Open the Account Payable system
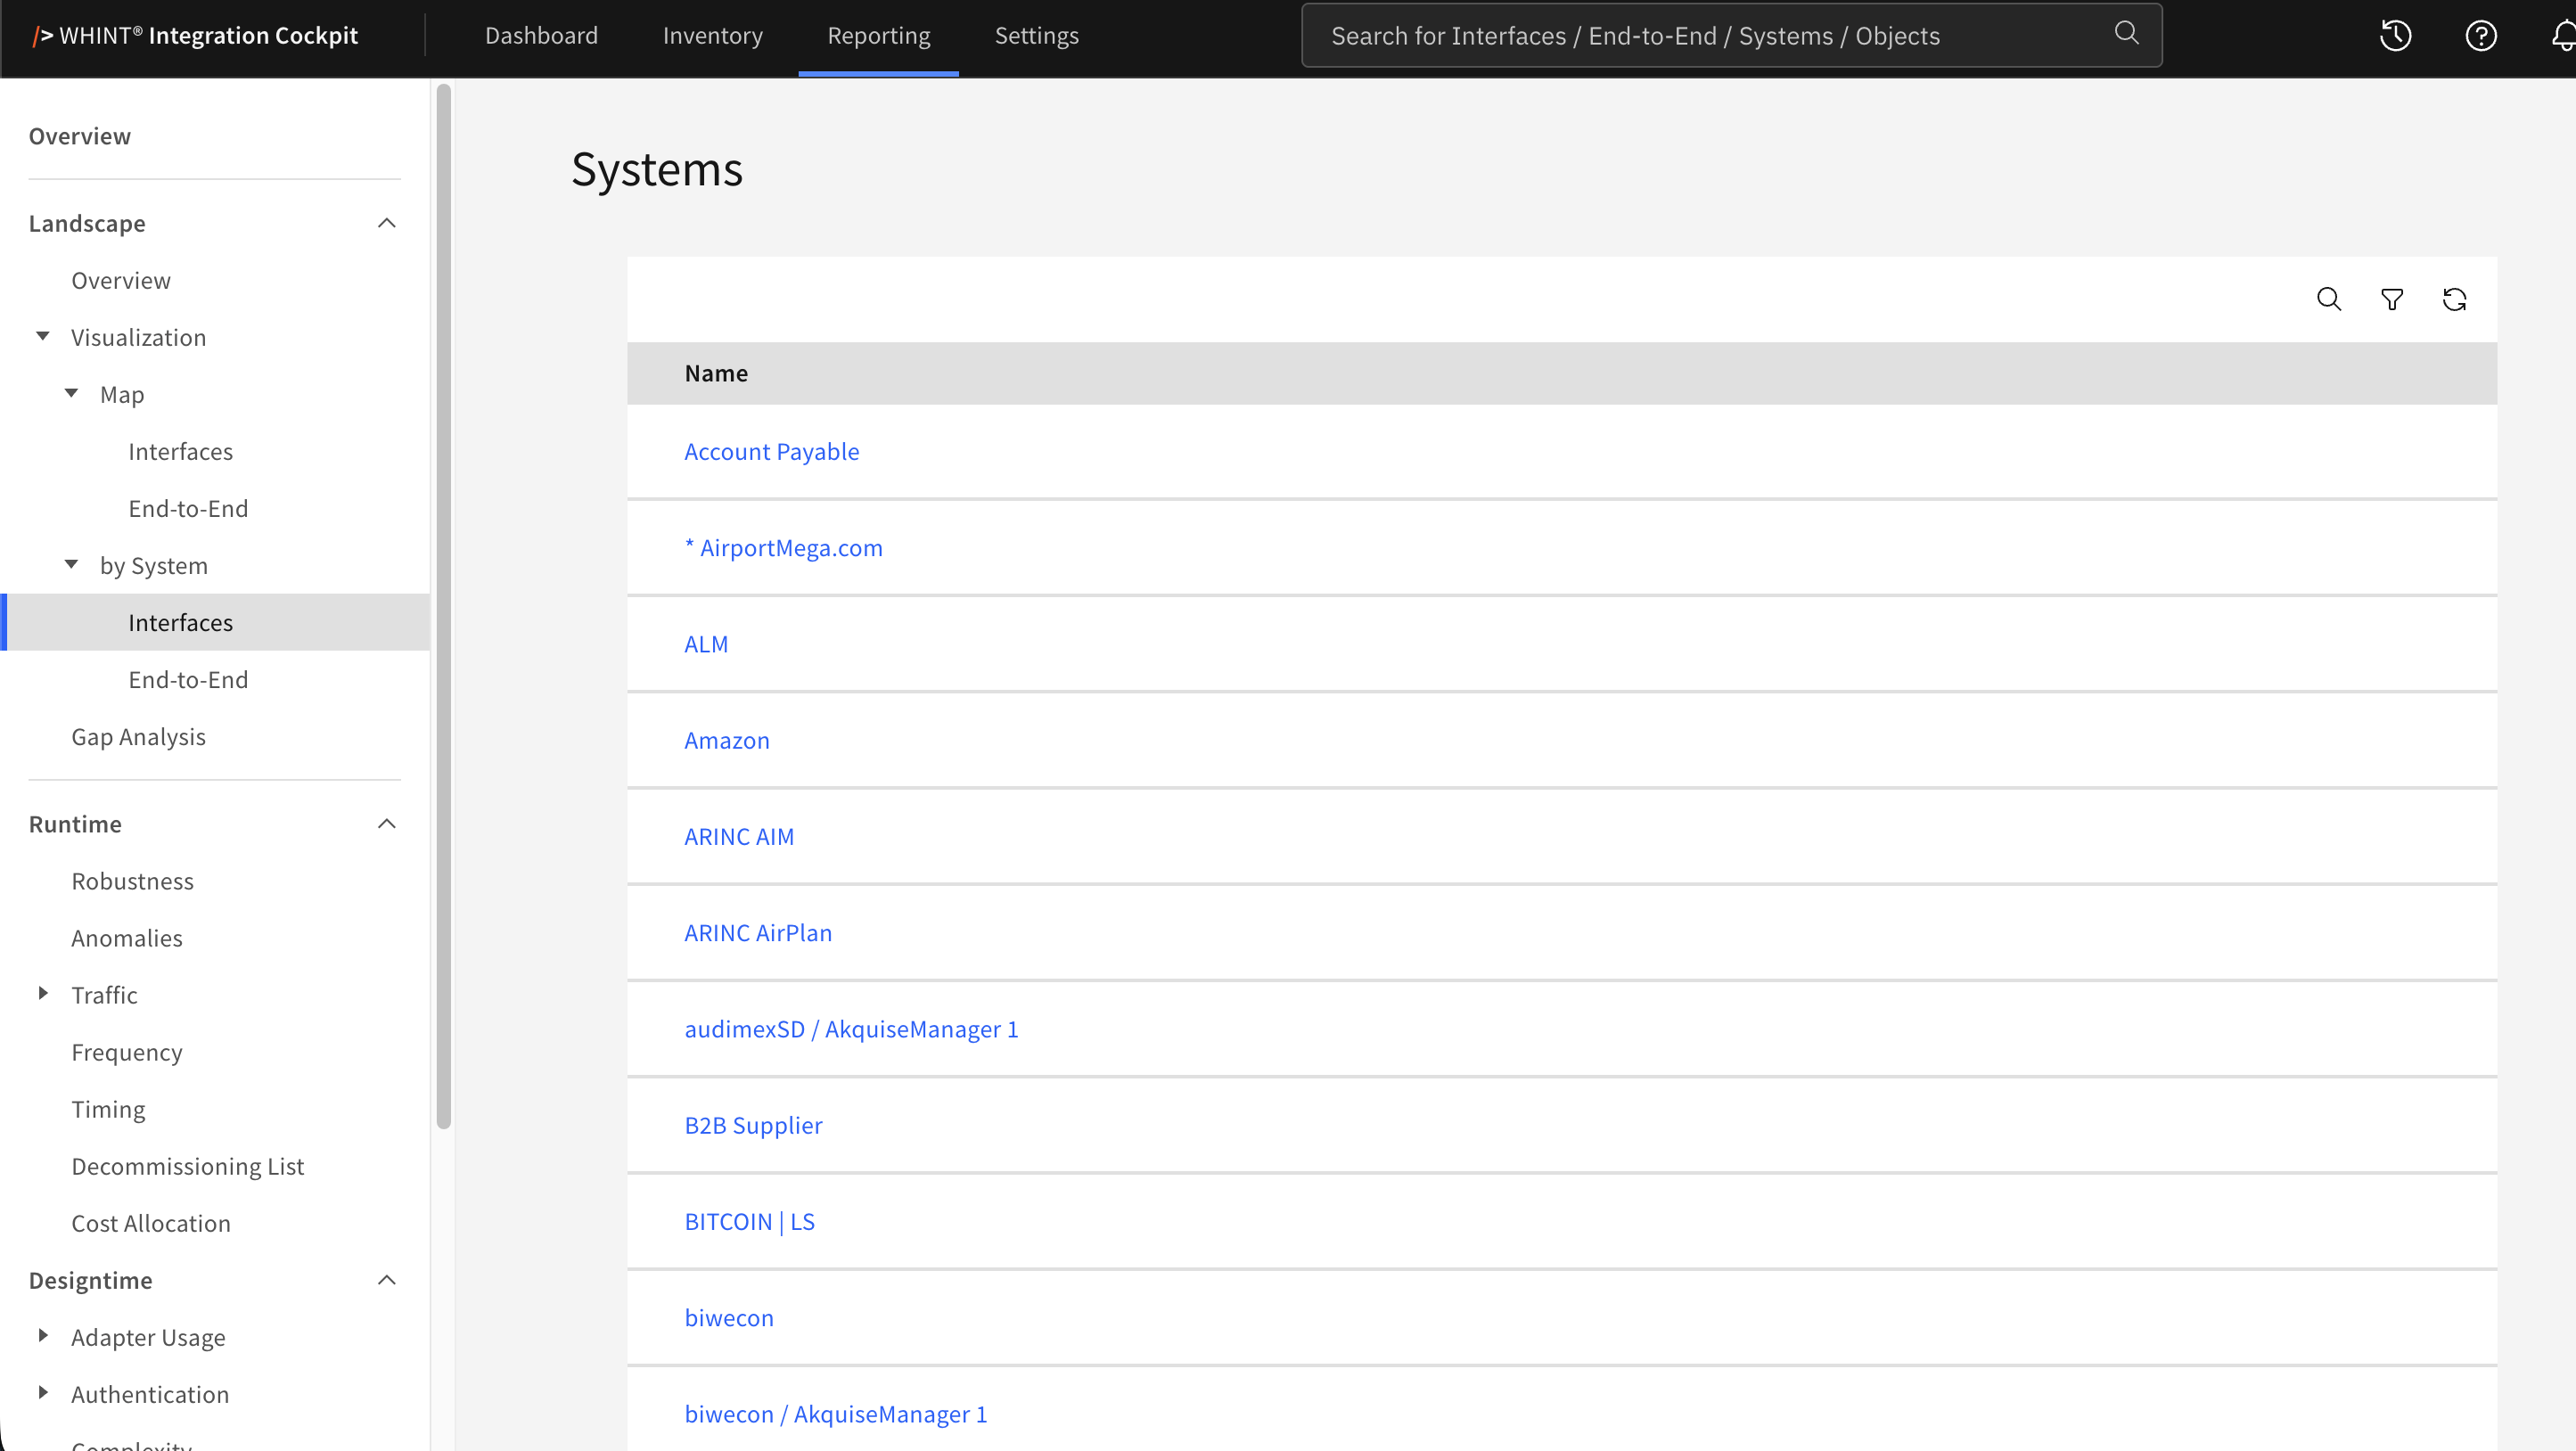This screenshot has height=1451, width=2576. (x=772, y=451)
